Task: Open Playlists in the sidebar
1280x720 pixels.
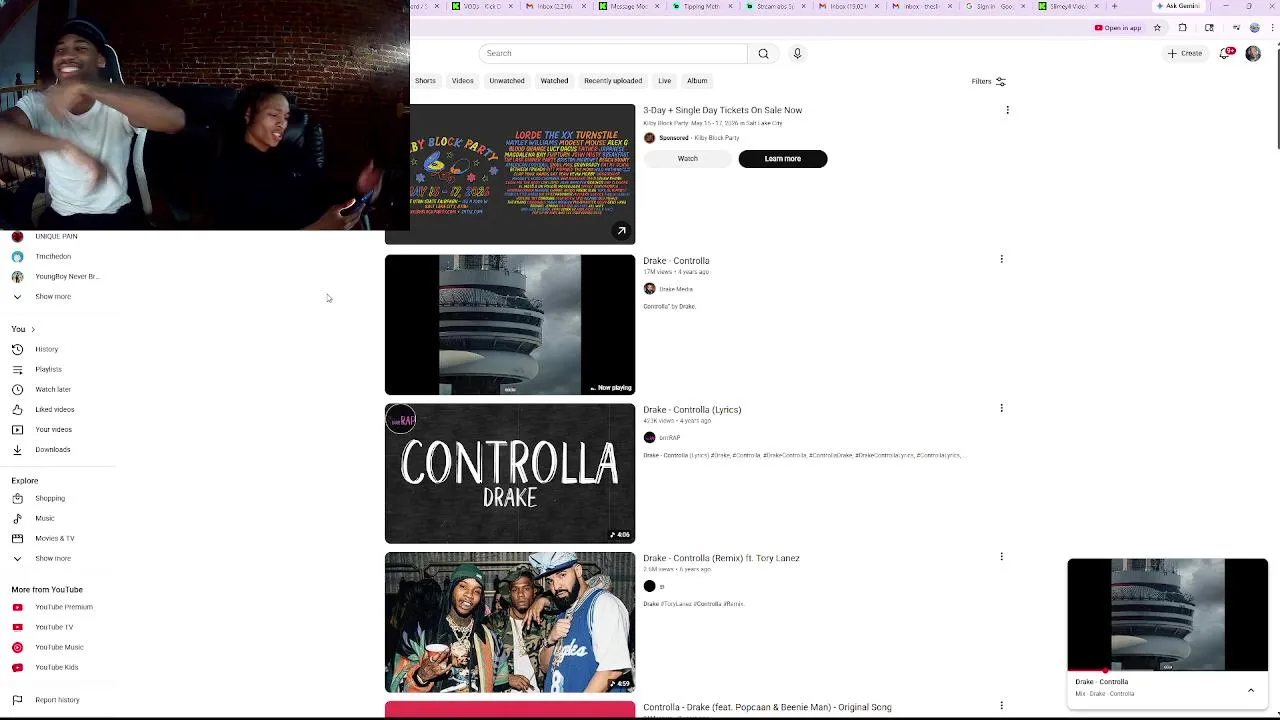Action: pyautogui.click(x=48, y=369)
